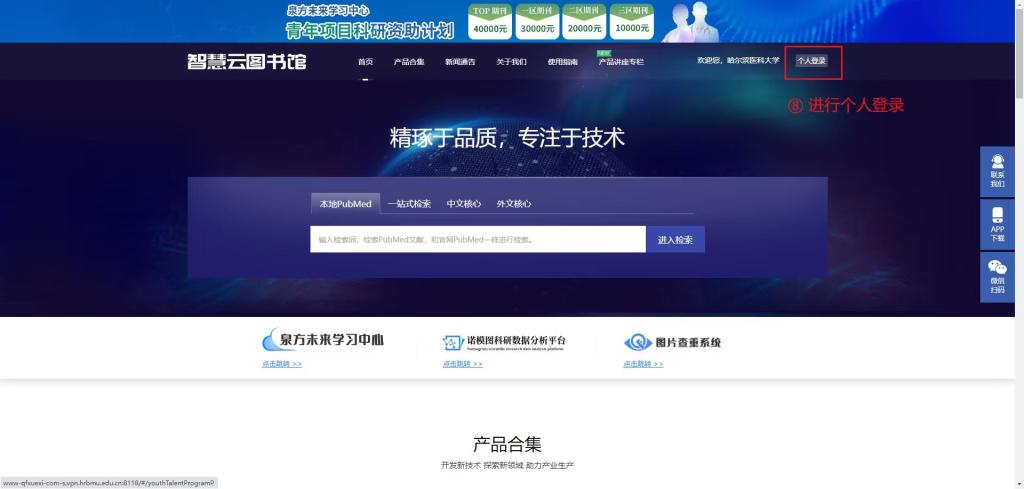Click the 诺模图科研数据分析平台 logo
The image size is (1024, 489).
[504, 342]
